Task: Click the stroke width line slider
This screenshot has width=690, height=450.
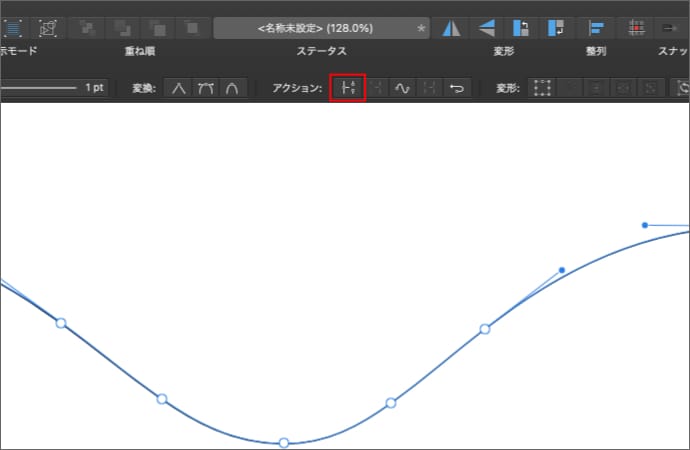Action: (38, 88)
